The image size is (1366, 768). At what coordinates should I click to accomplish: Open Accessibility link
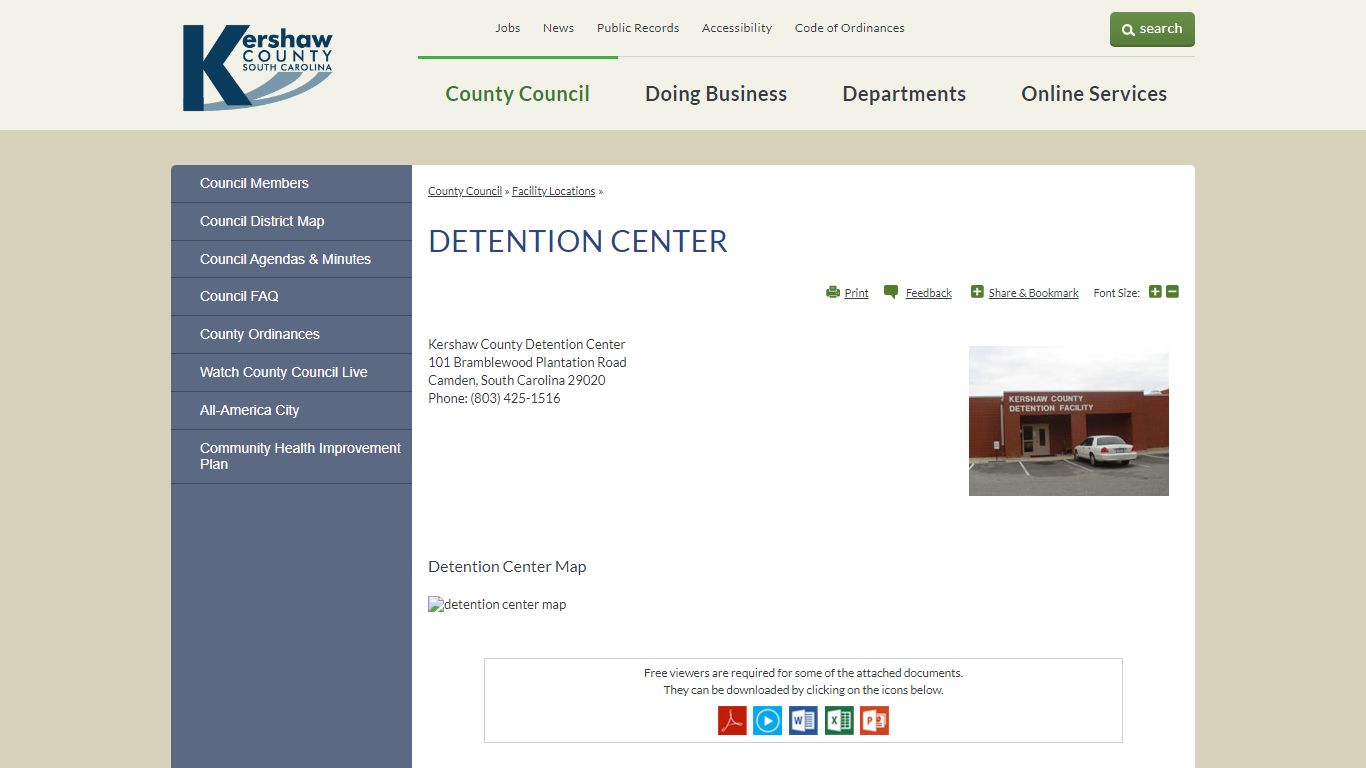[x=737, y=28]
